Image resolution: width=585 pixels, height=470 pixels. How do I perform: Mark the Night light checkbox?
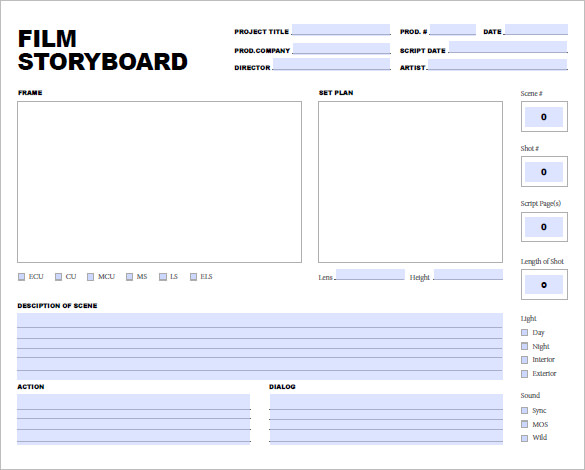point(525,346)
